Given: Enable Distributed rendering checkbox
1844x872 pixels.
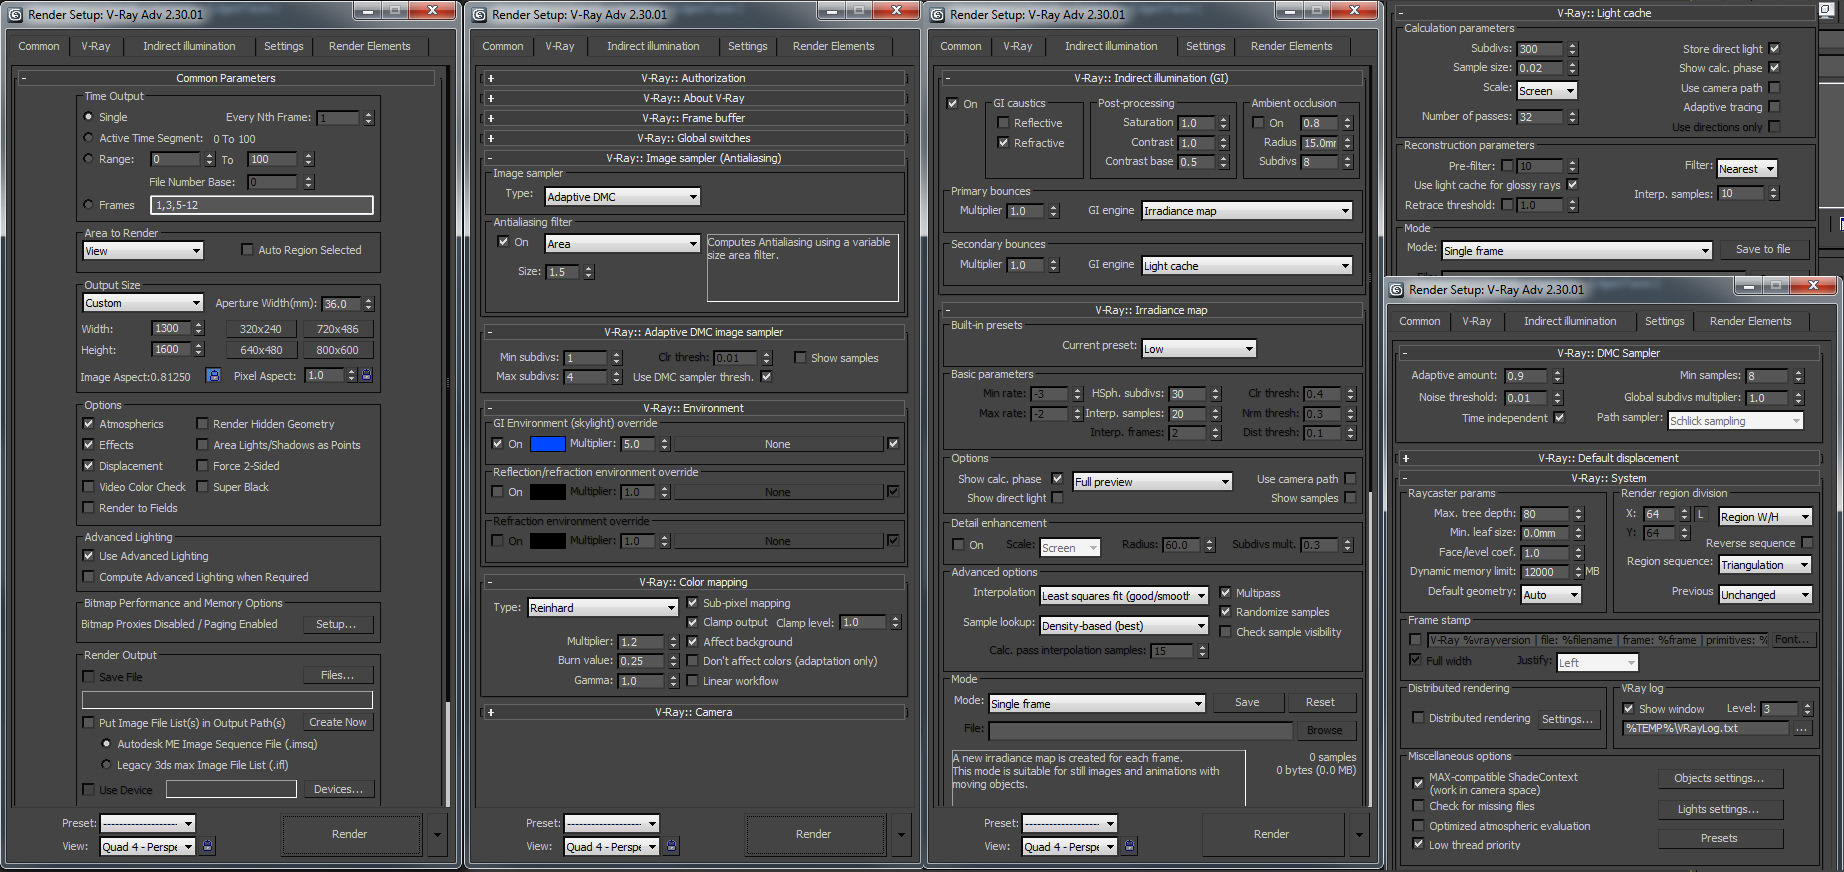Looking at the screenshot, I should tap(1418, 718).
